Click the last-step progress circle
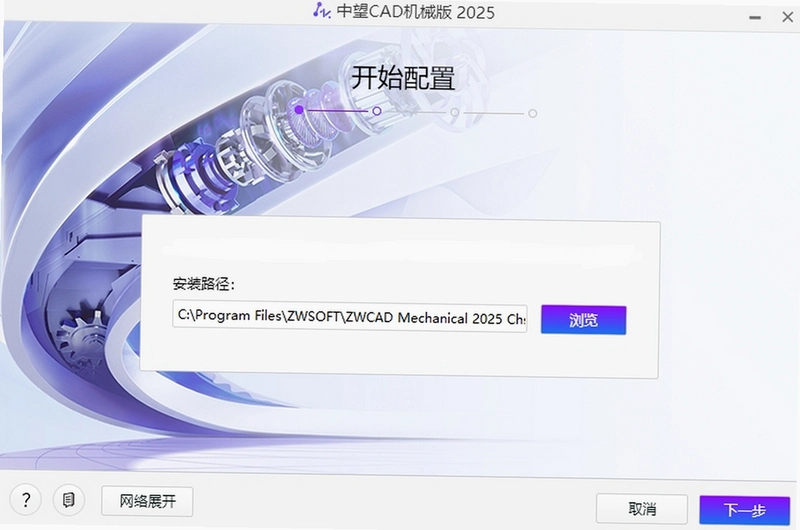The width and height of the screenshot is (800, 530). click(x=533, y=113)
